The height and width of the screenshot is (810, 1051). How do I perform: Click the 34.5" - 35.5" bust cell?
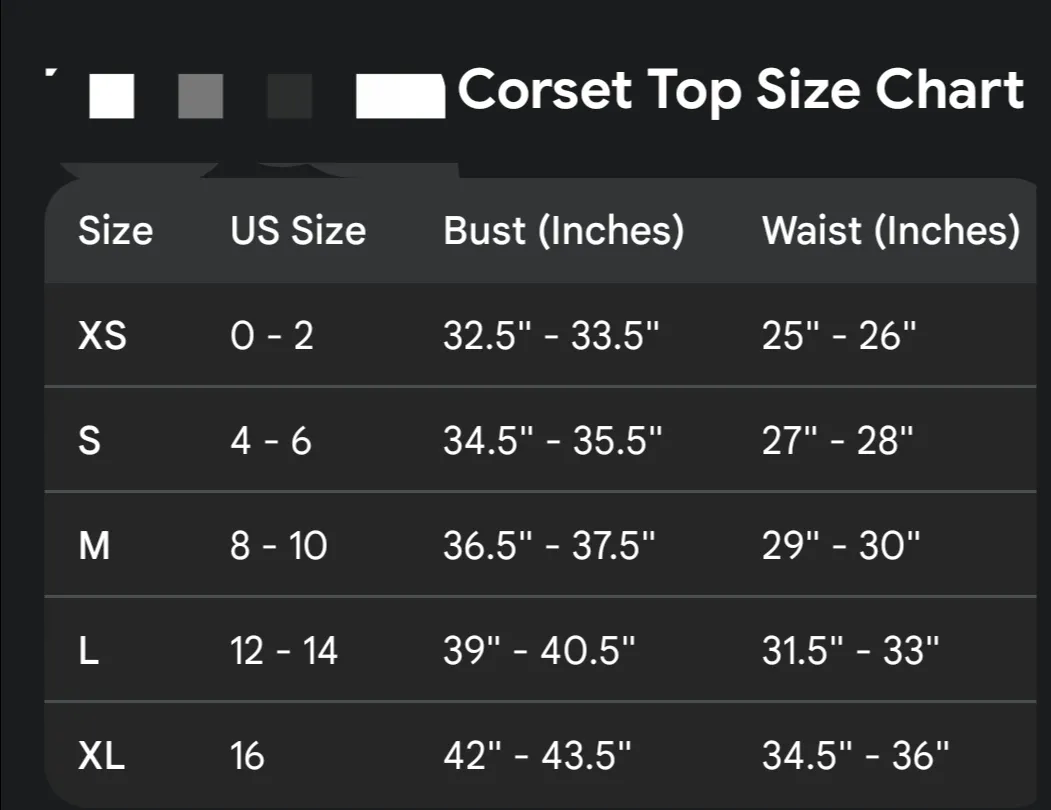click(552, 441)
